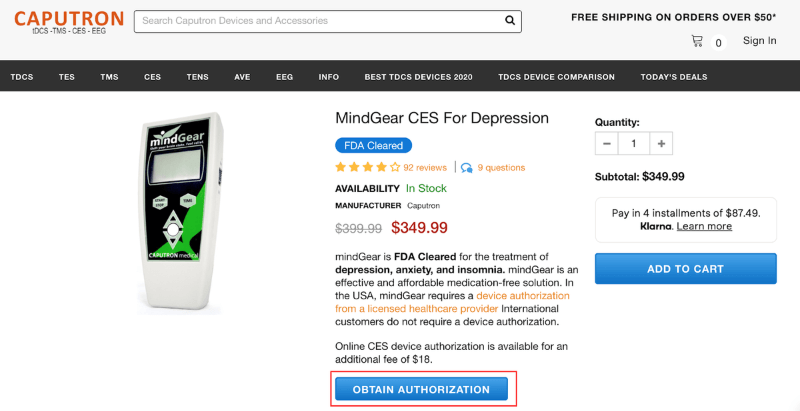Click the quantity input field
This screenshot has width=800, height=411.
pyautogui.click(x=634, y=144)
